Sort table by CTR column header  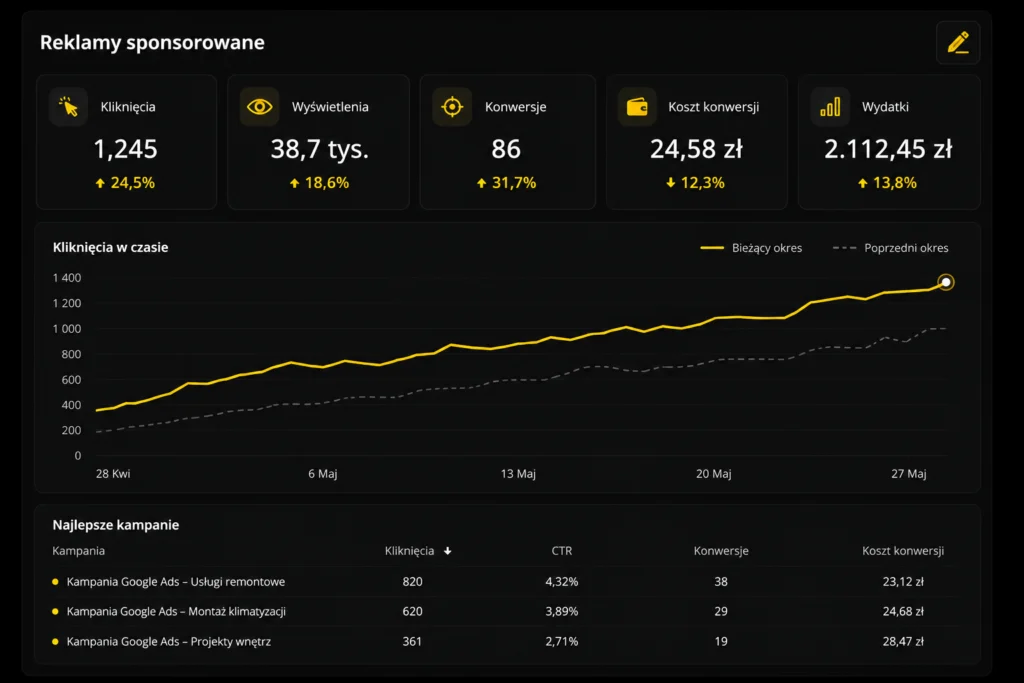pyautogui.click(x=562, y=551)
